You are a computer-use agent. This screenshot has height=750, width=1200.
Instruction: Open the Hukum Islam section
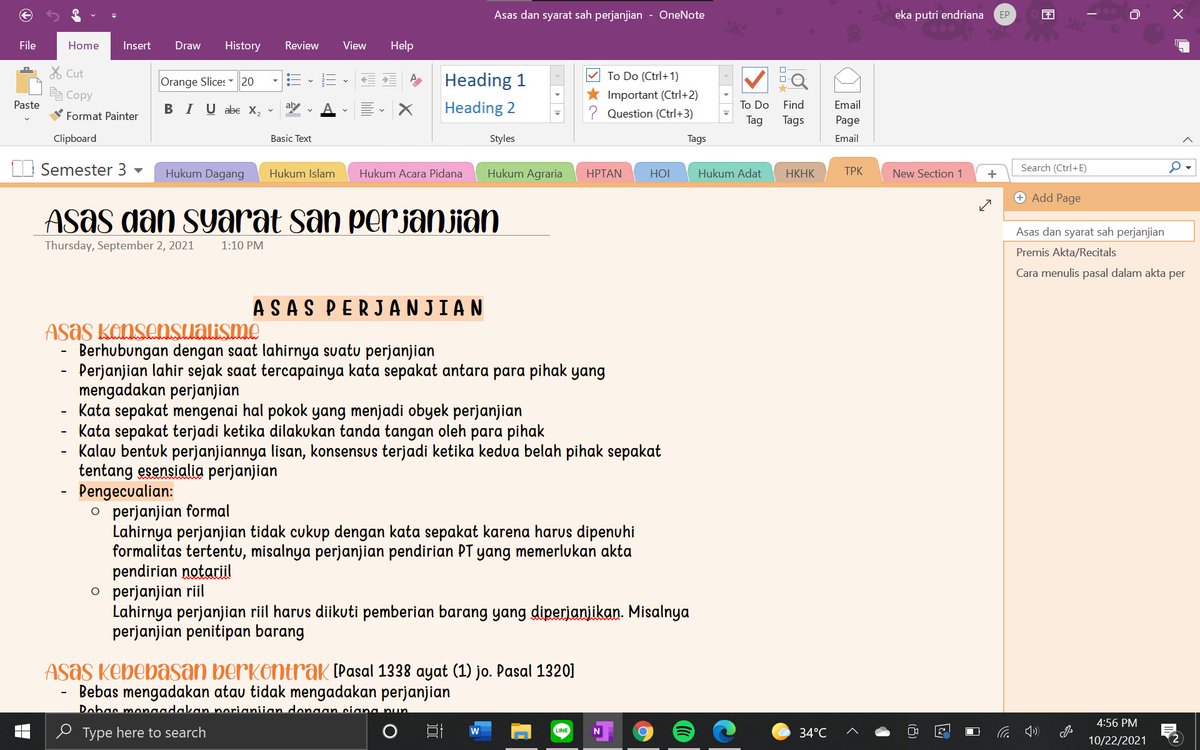click(302, 173)
